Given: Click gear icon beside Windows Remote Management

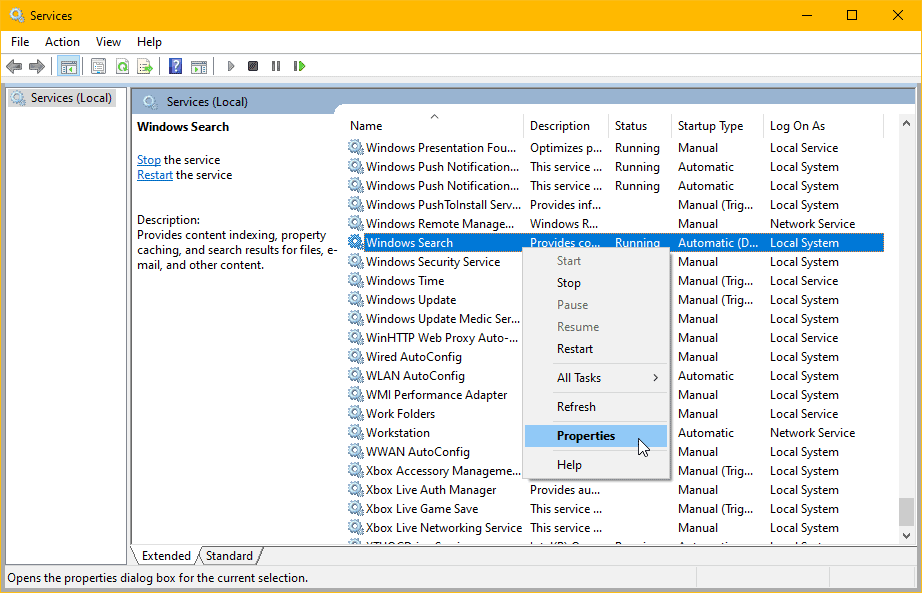Looking at the screenshot, I should [355, 224].
